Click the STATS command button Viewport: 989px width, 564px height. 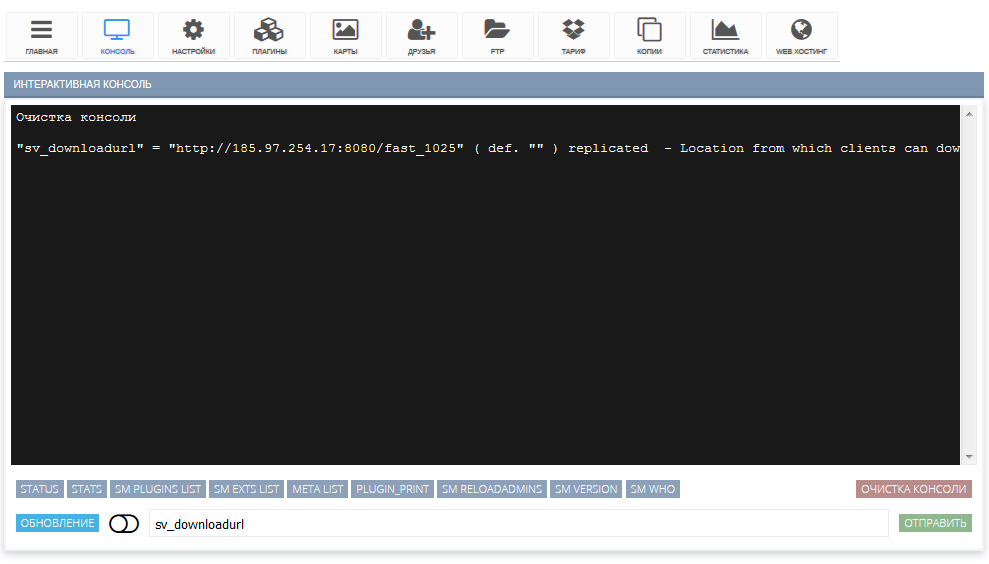(x=86, y=489)
